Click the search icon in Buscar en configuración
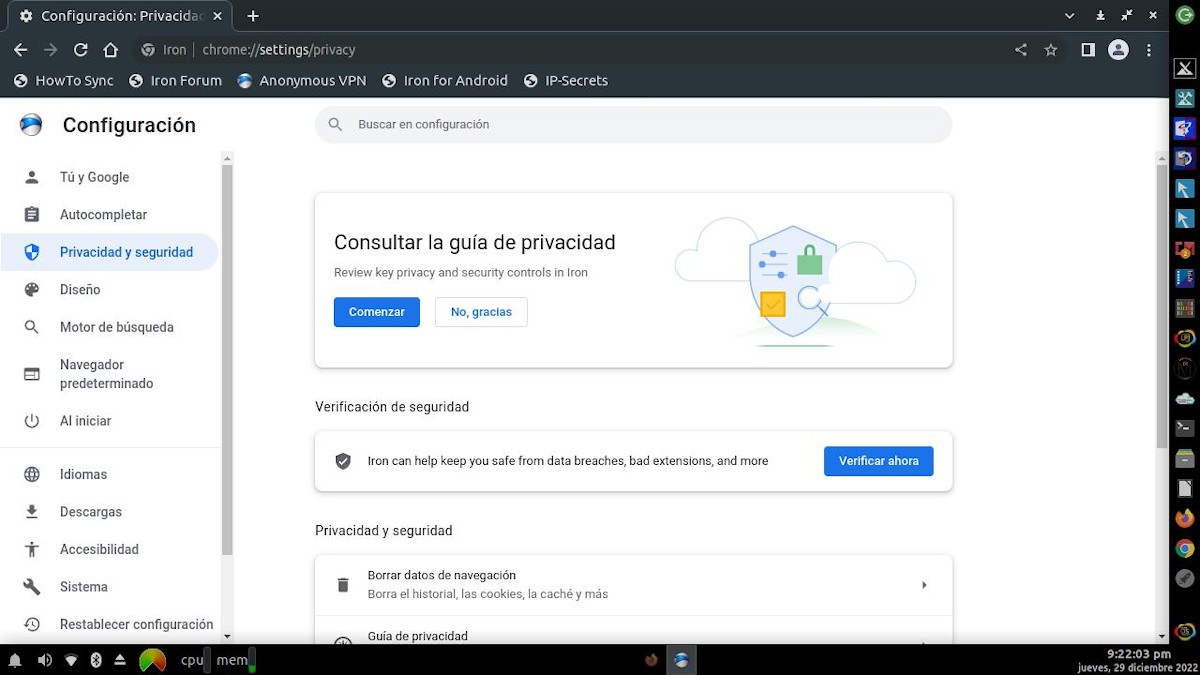 [334, 124]
